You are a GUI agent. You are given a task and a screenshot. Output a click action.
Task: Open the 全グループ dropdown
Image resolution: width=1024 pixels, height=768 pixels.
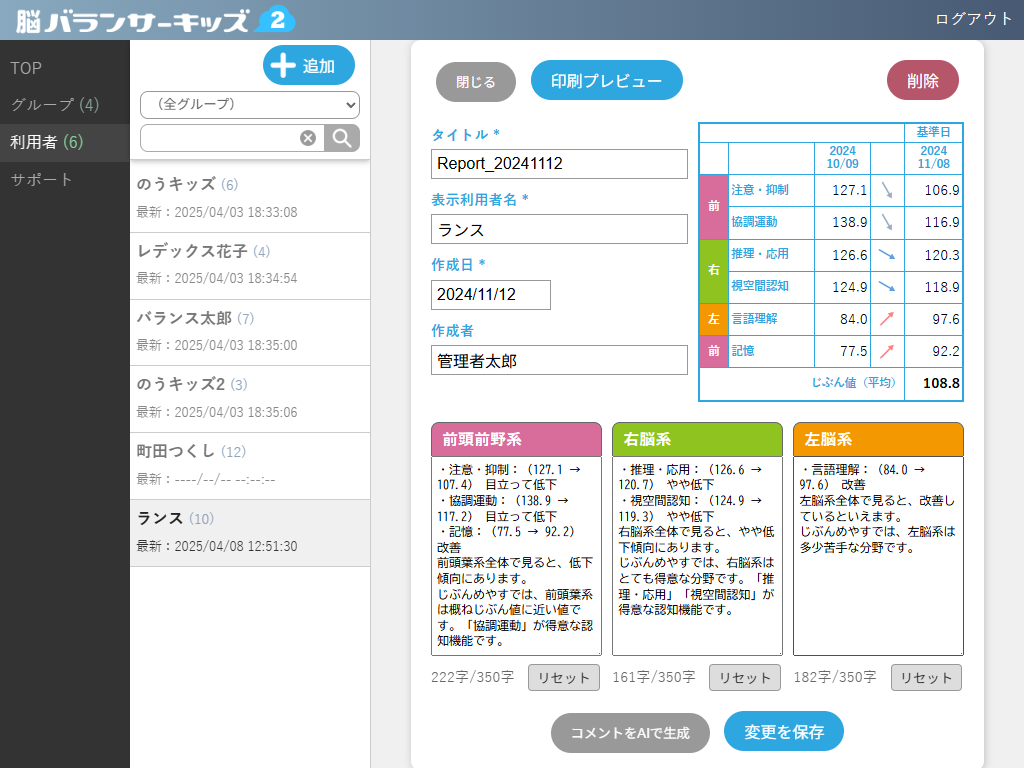[x=250, y=104]
